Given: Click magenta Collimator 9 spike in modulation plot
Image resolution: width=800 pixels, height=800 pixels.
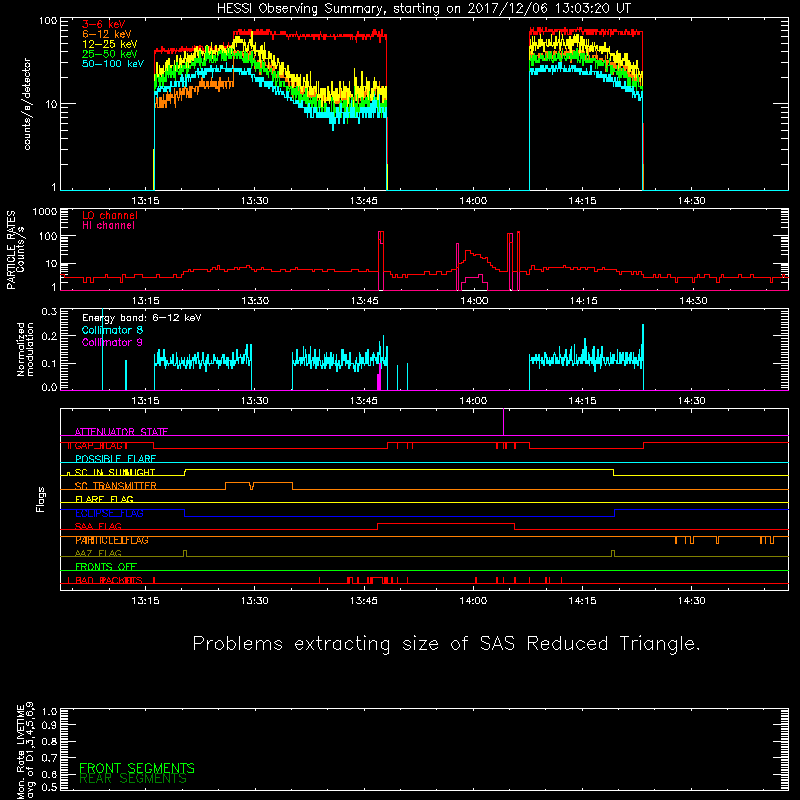Looking at the screenshot, I should [x=379, y=378].
